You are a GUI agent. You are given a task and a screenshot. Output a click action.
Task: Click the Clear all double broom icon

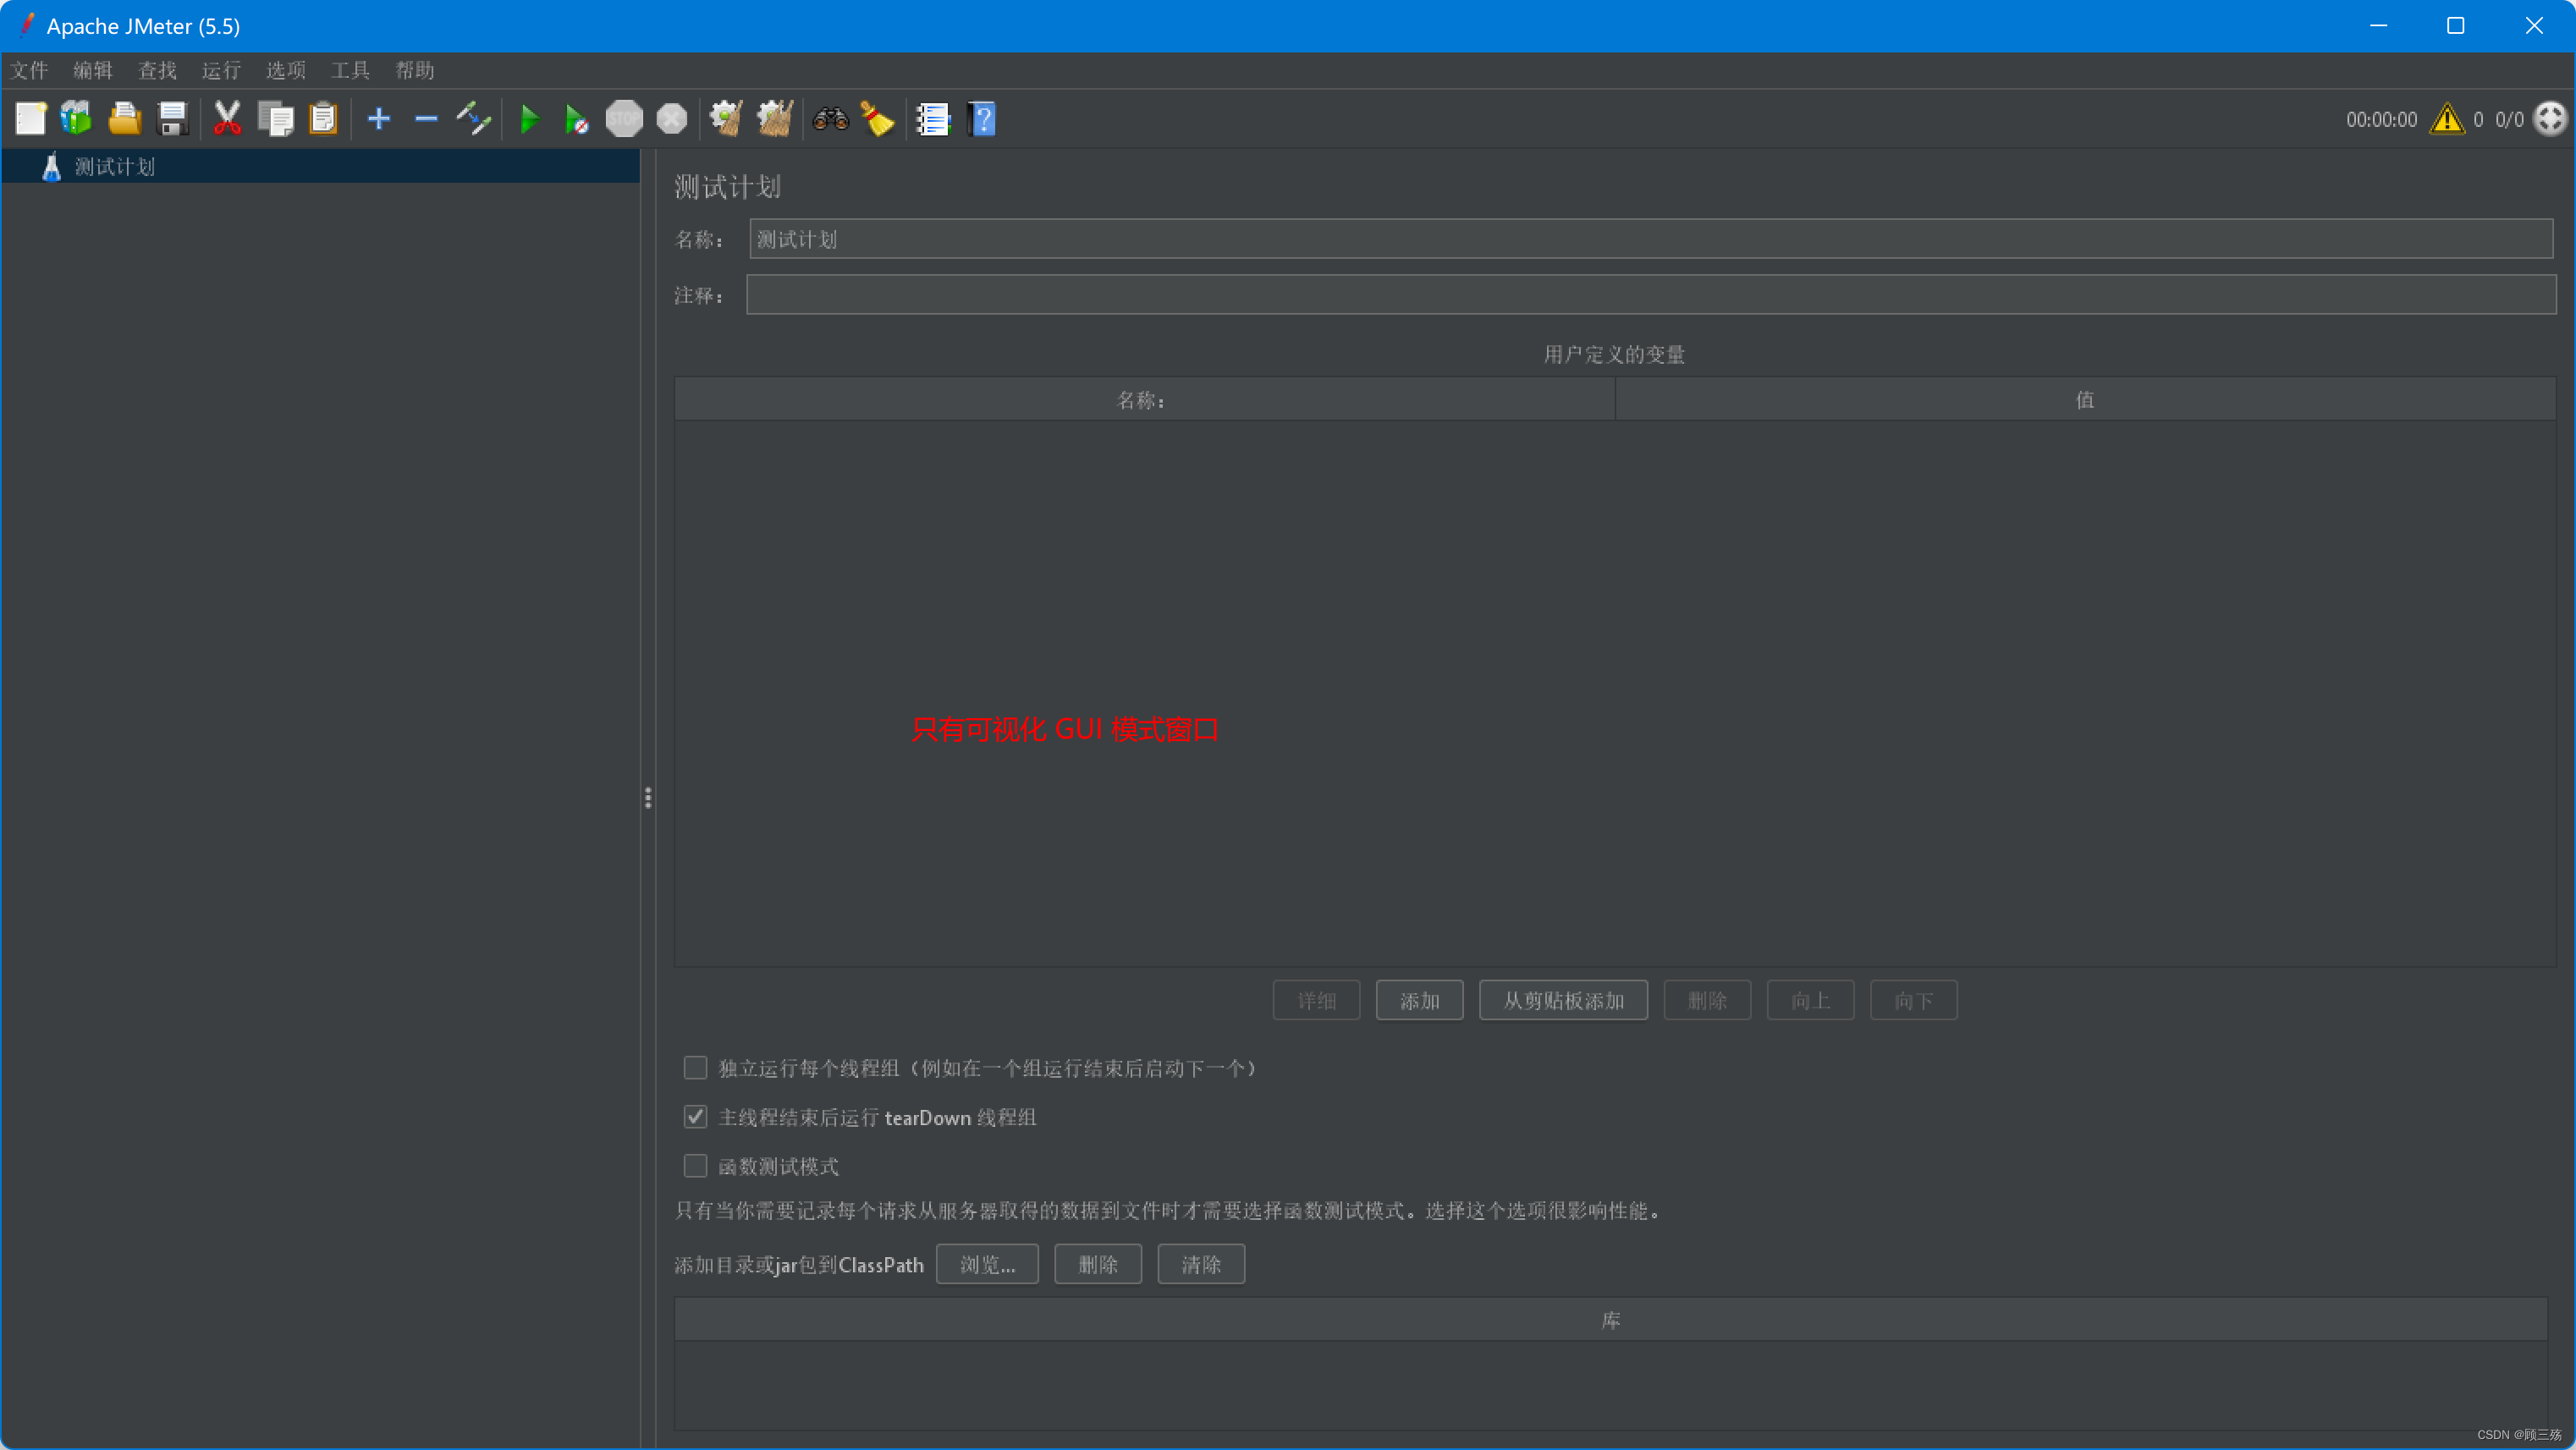(774, 119)
